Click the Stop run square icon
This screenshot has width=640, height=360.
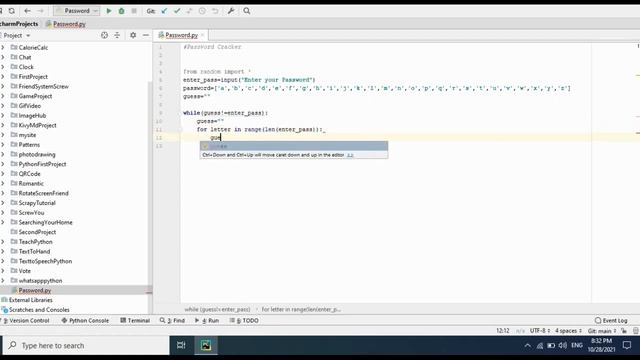coord(134,11)
